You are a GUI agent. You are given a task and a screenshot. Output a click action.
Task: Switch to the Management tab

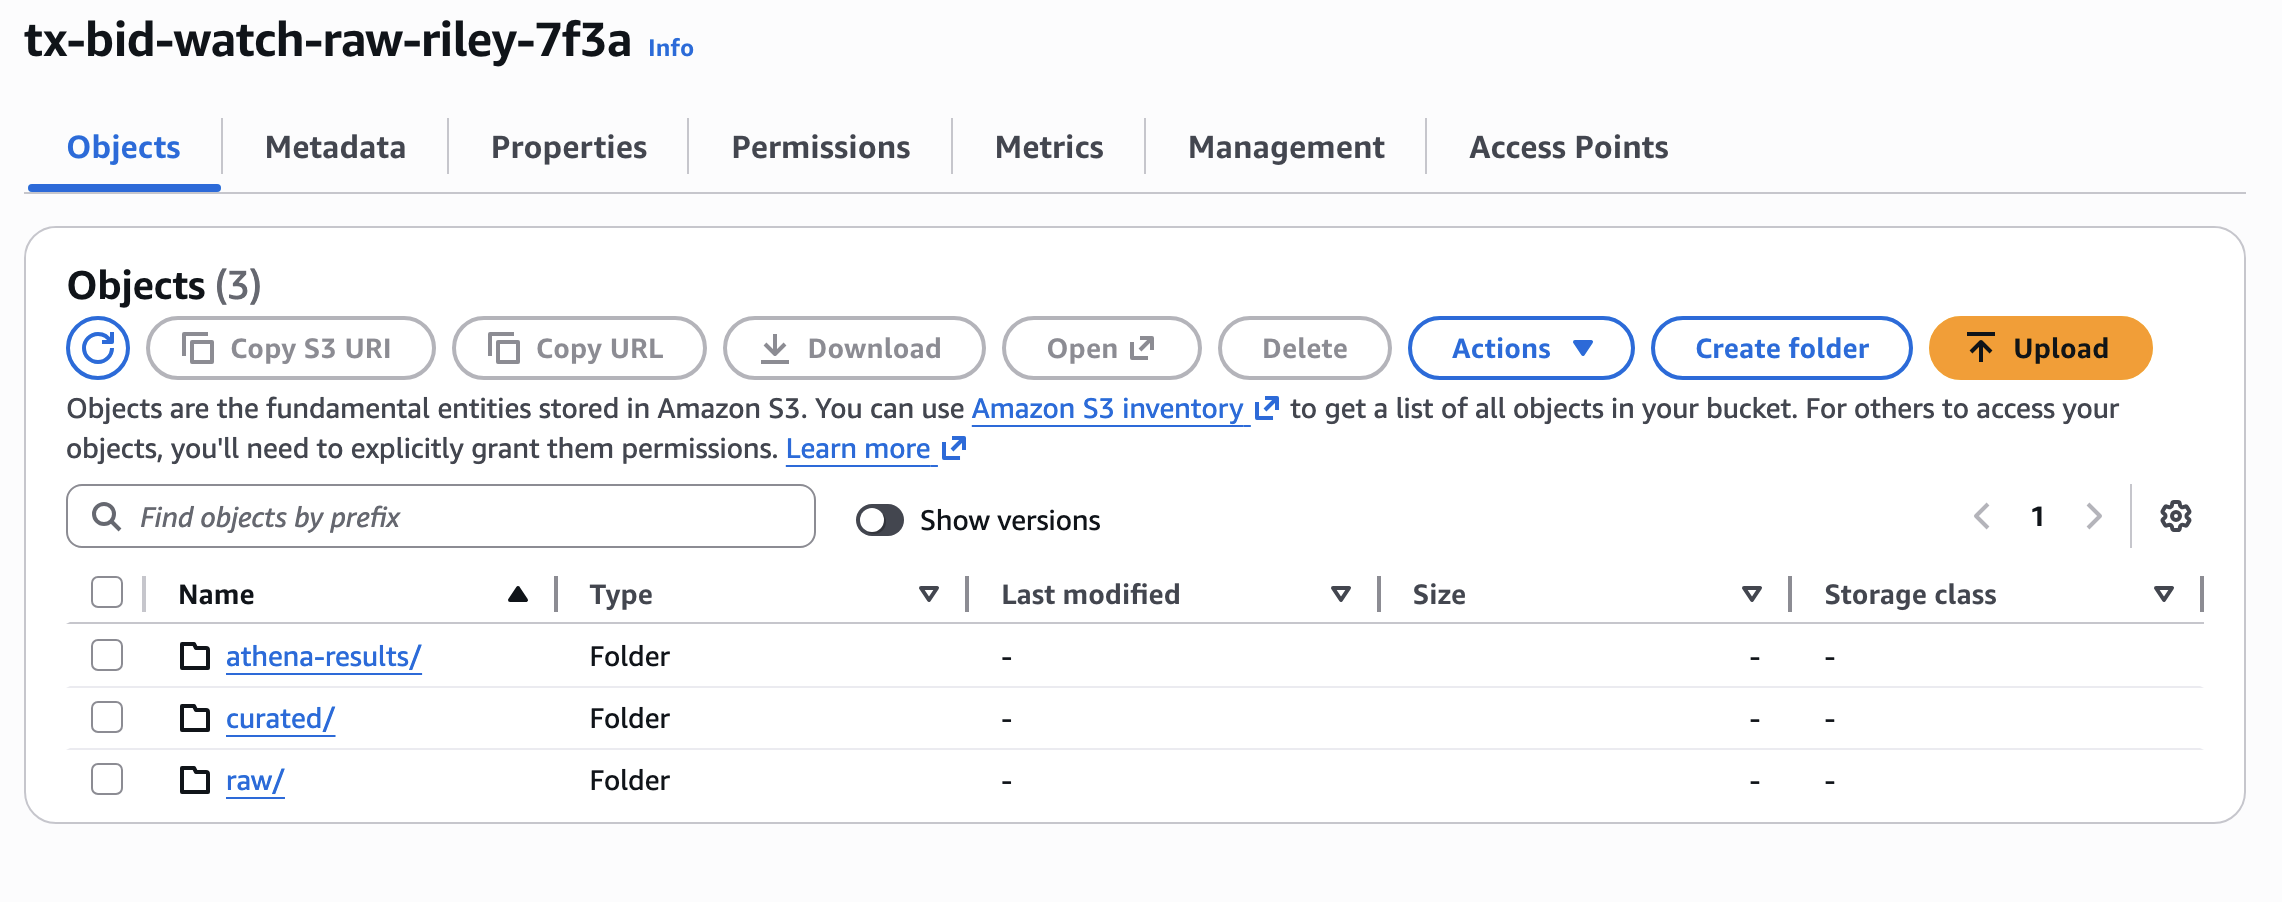coord(1285,147)
